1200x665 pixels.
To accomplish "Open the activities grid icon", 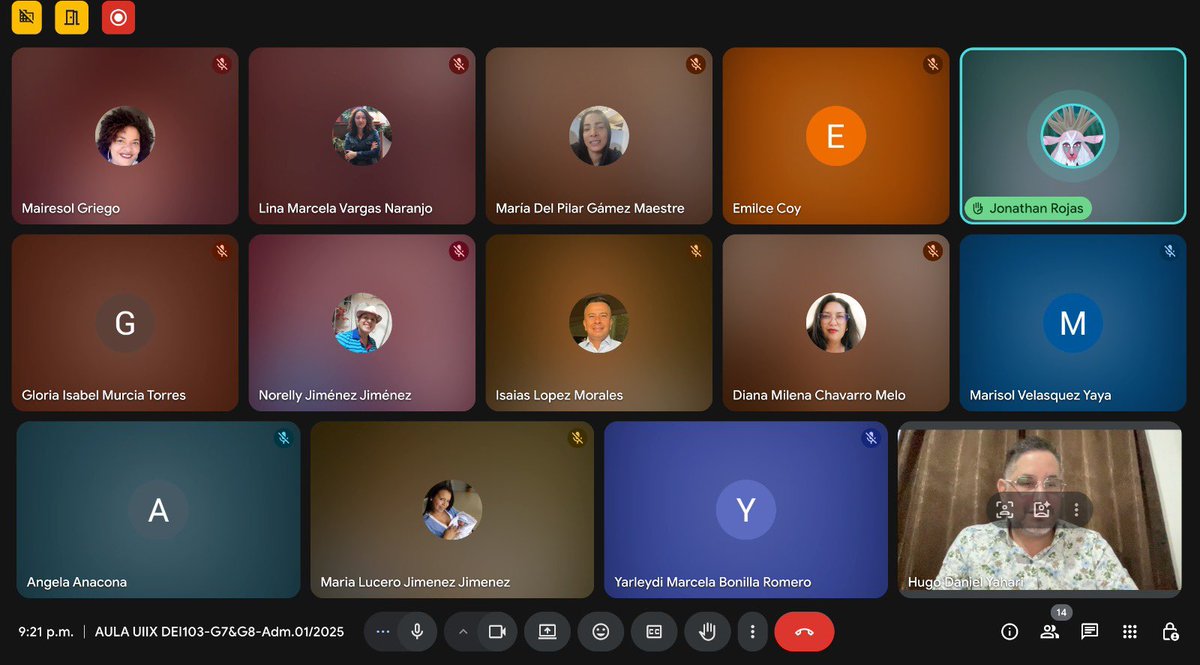I will coord(1130,632).
